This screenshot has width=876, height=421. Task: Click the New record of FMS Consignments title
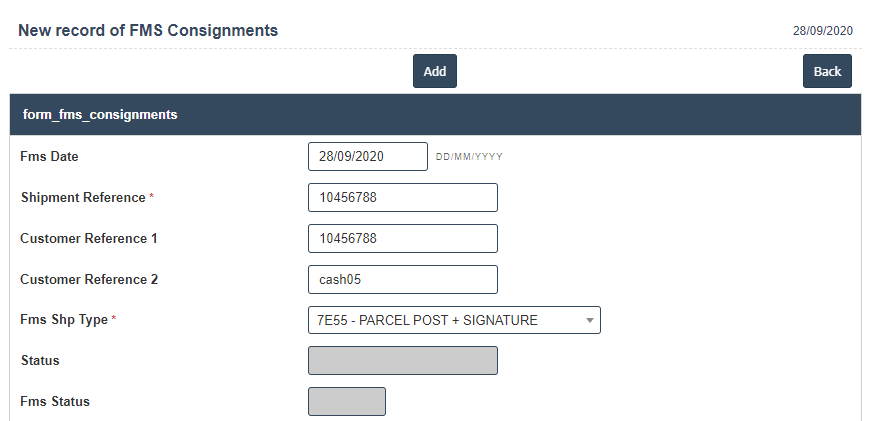tap(148, 31)
